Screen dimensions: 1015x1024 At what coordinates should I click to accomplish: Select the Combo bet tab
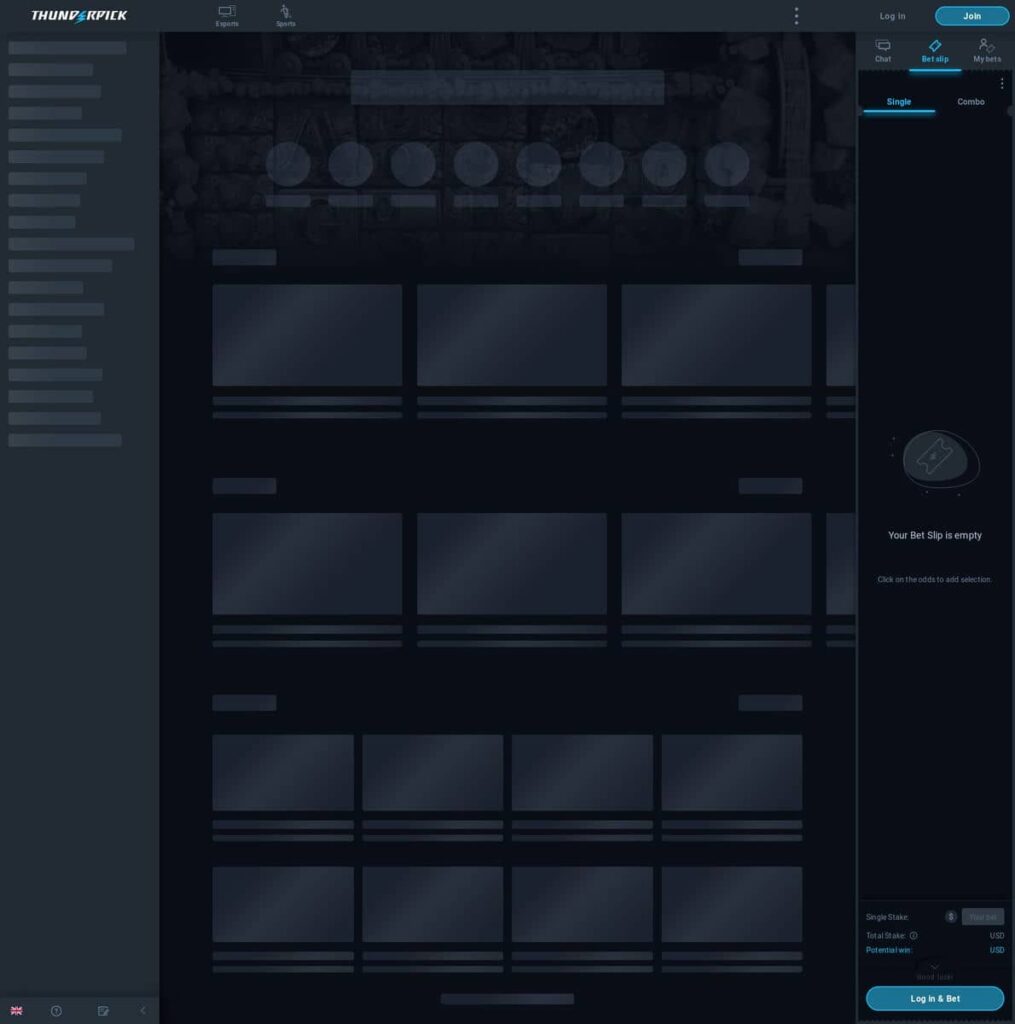pyautogui.click(x=971, y=102)
